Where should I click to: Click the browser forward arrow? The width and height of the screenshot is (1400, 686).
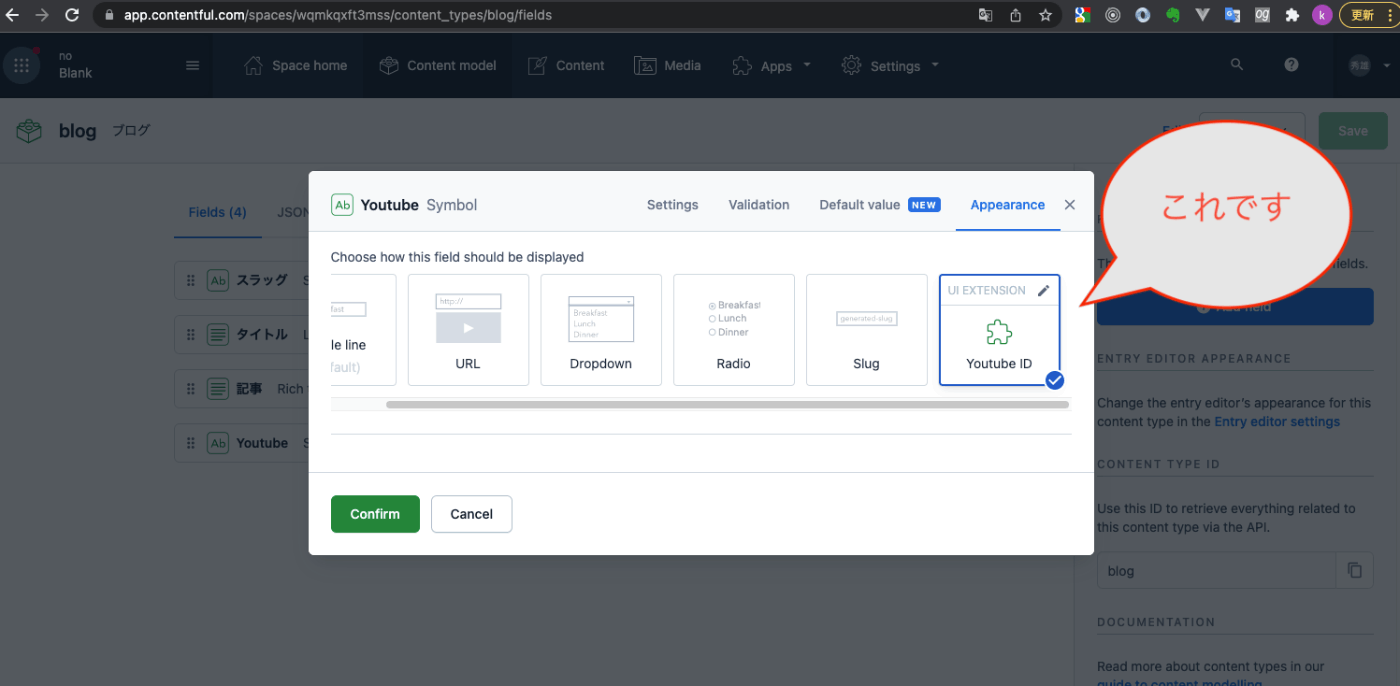click(x=42, y=15)
